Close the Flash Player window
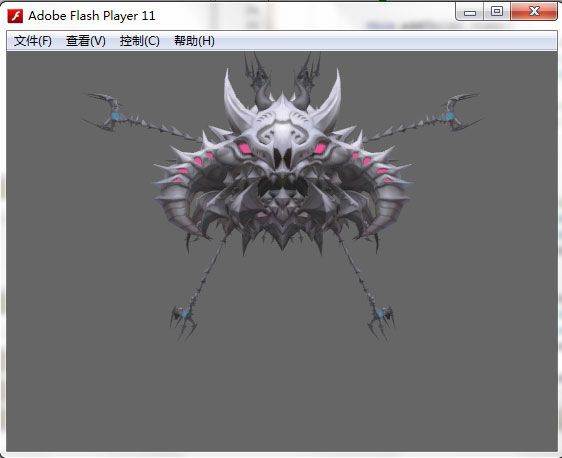The image size is (562, 458). pos(534,12)
